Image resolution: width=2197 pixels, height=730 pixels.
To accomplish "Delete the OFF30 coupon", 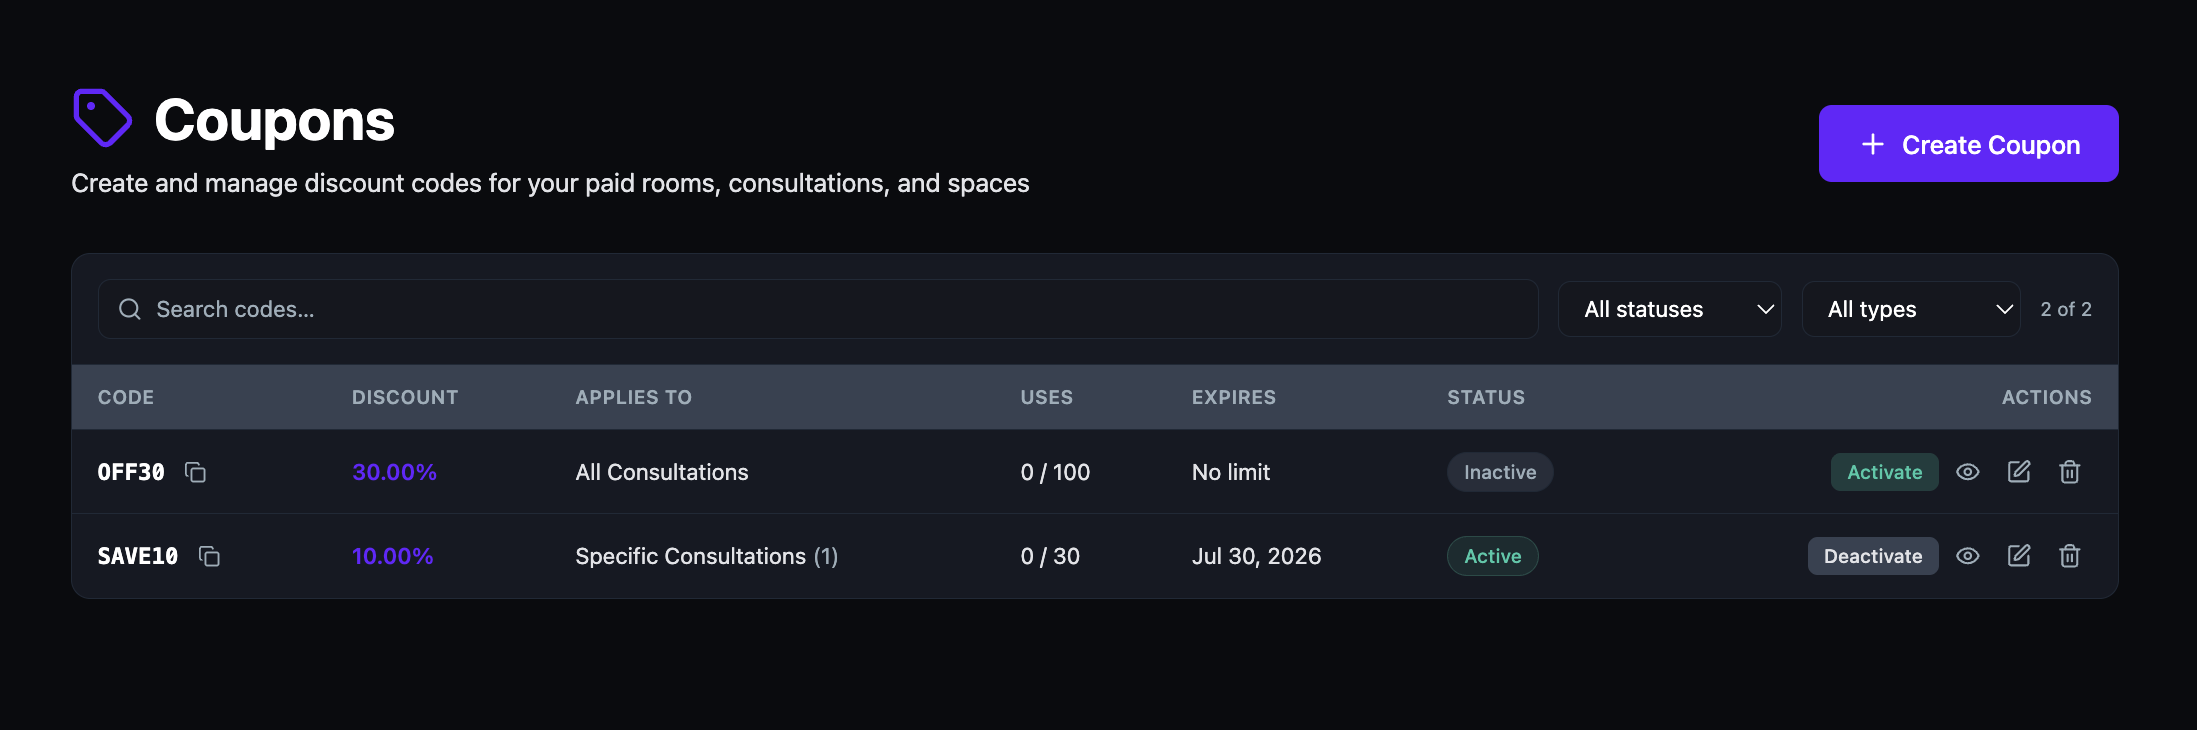I will pos(2070,472).
